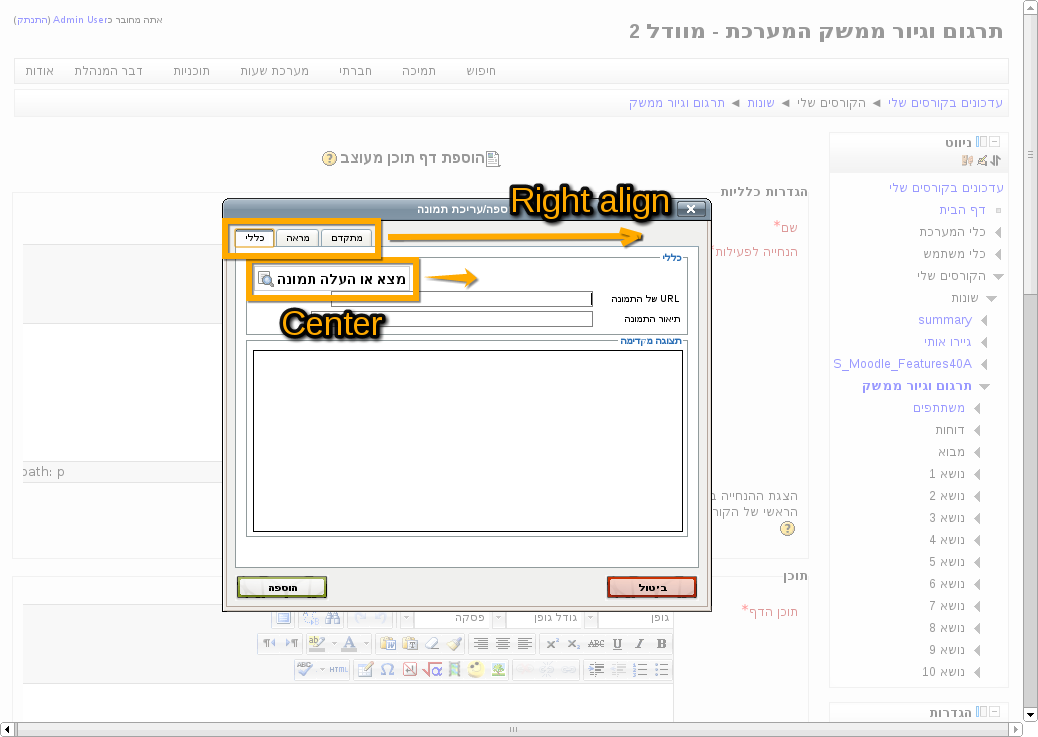
Task: Expand the כלי המערכת navigation node
Action: 998,232
